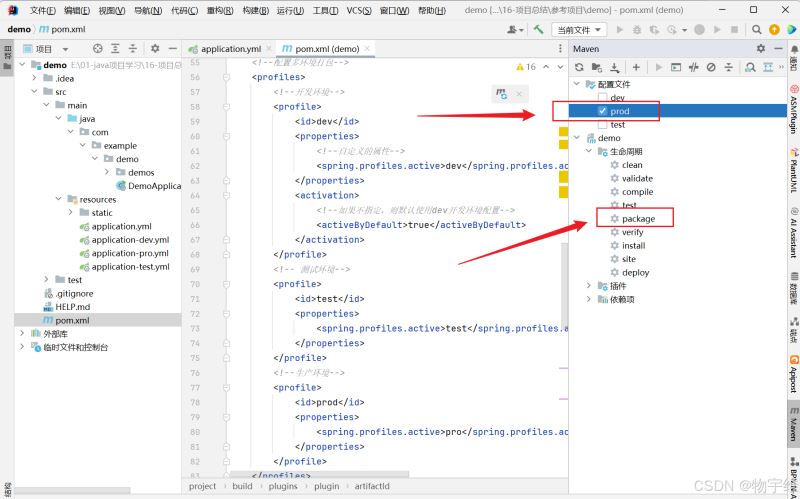Click the search magnifier in top toolbar

[755, 29]
